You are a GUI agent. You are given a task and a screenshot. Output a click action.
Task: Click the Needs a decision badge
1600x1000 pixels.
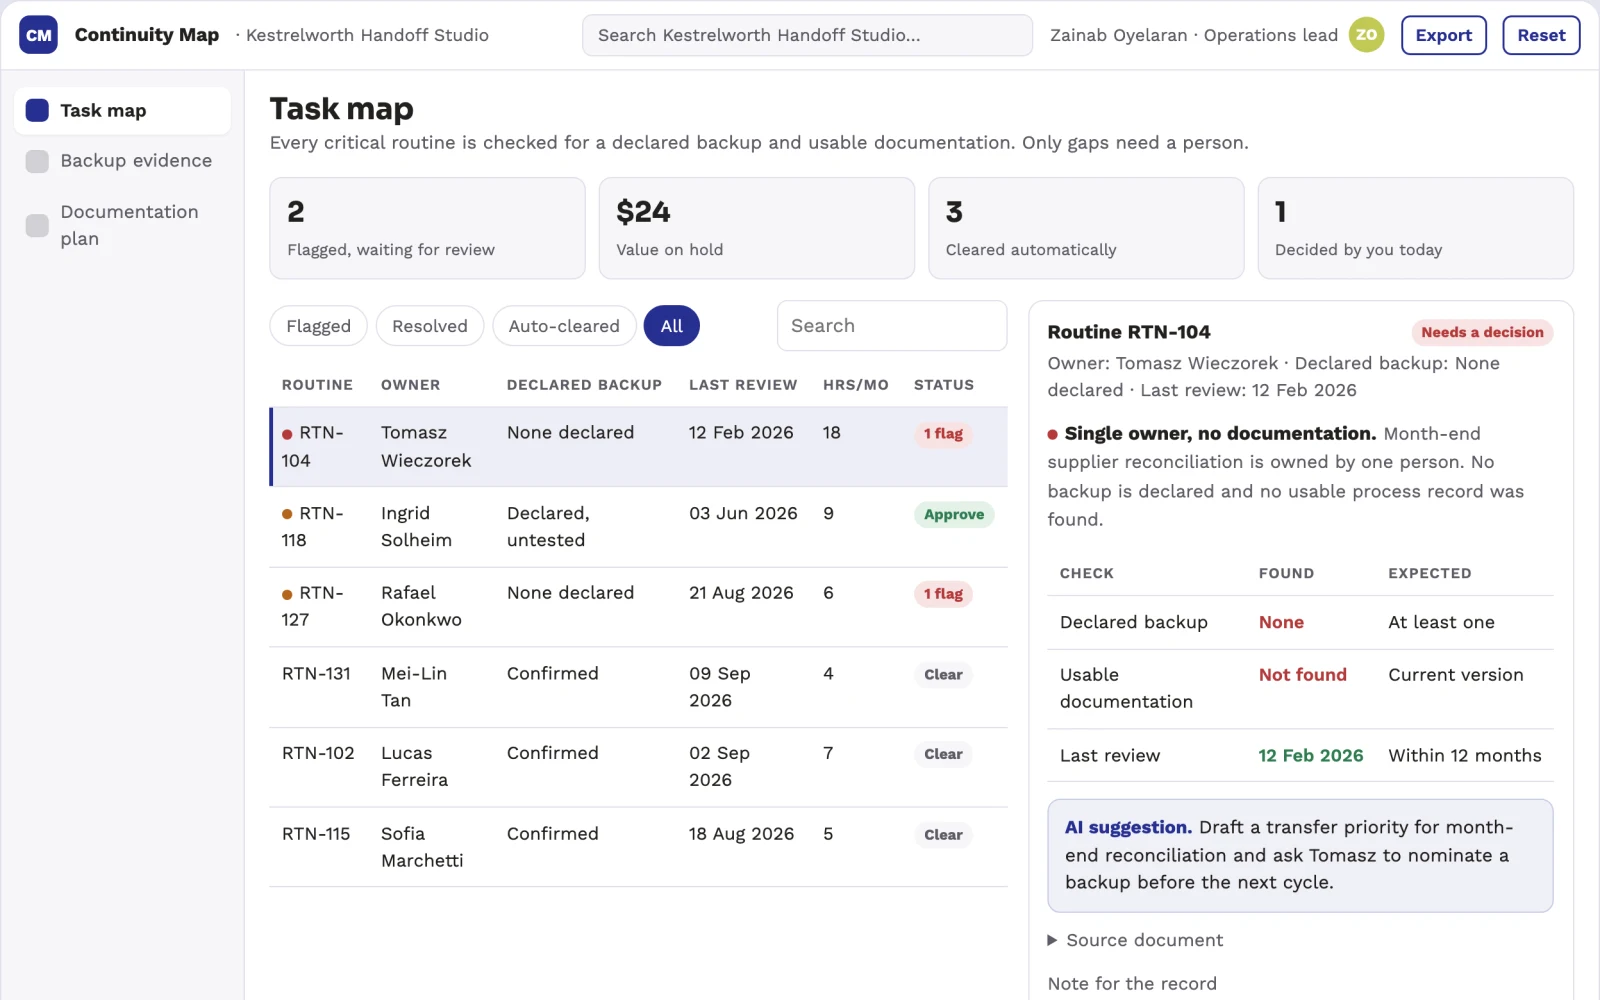coord(1482,332)
